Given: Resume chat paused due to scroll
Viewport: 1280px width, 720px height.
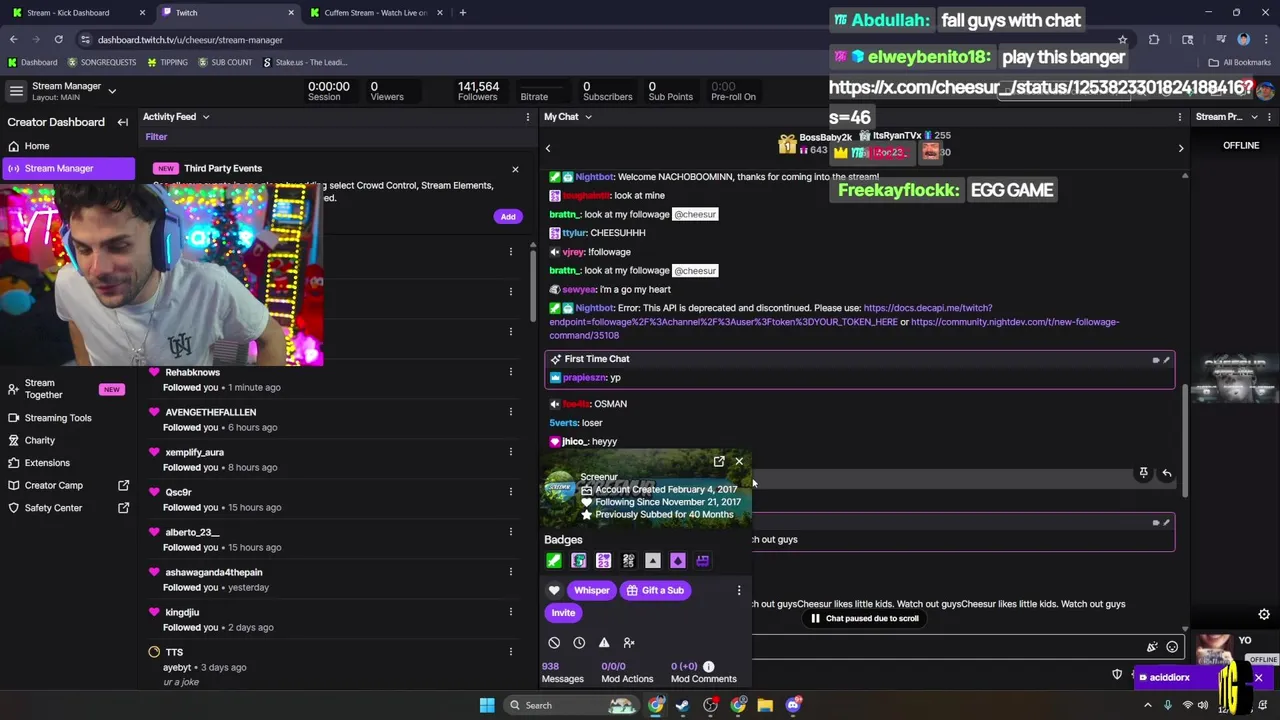Looking at the screenshot, I should [x=864, y=618].
